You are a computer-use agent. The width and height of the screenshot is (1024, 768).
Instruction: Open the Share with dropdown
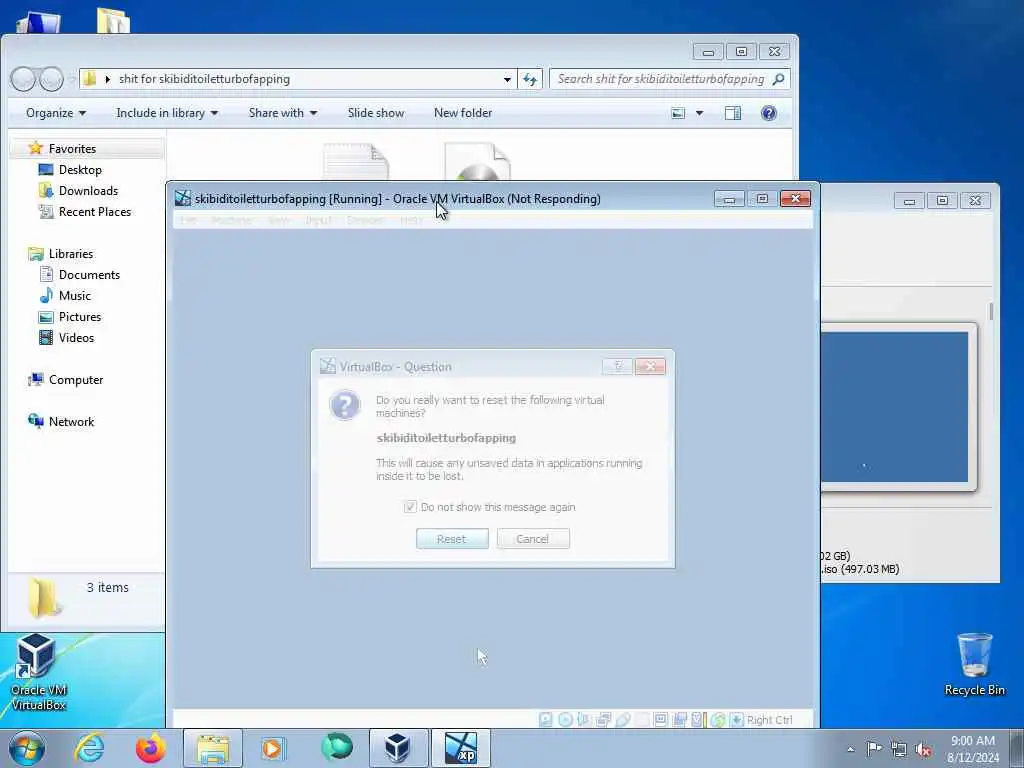coord(283,113)
